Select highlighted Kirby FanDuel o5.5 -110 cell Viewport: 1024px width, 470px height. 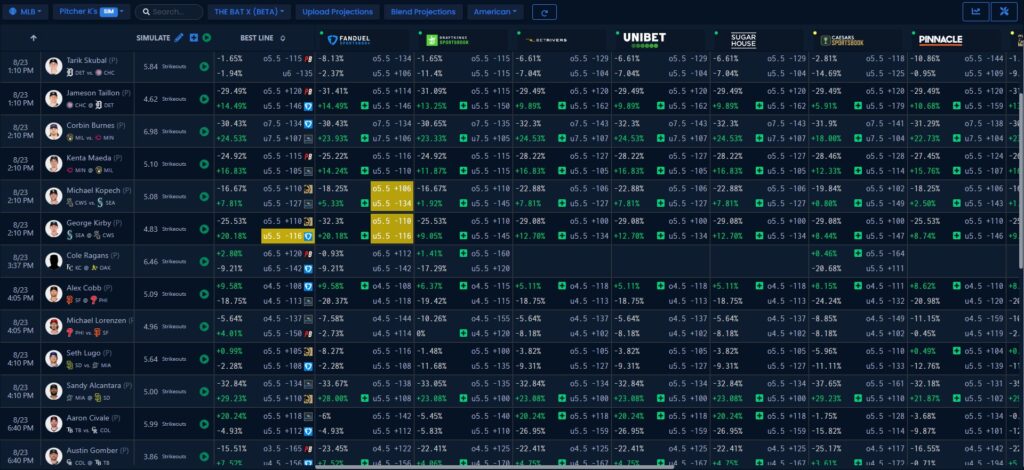[392, 221]
